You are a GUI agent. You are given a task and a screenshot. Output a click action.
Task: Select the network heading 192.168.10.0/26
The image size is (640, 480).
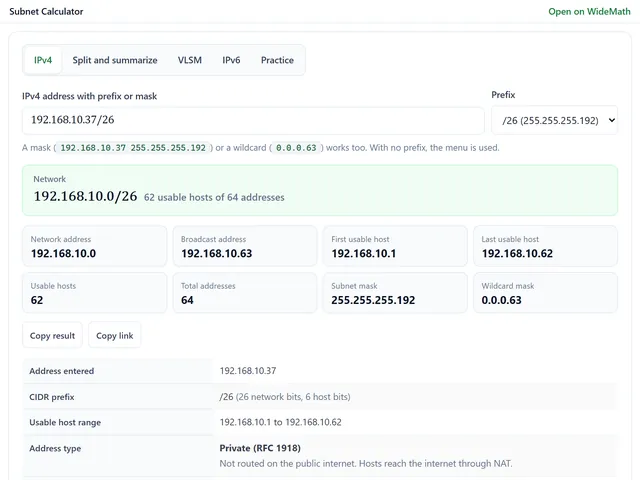pos(85,196)
